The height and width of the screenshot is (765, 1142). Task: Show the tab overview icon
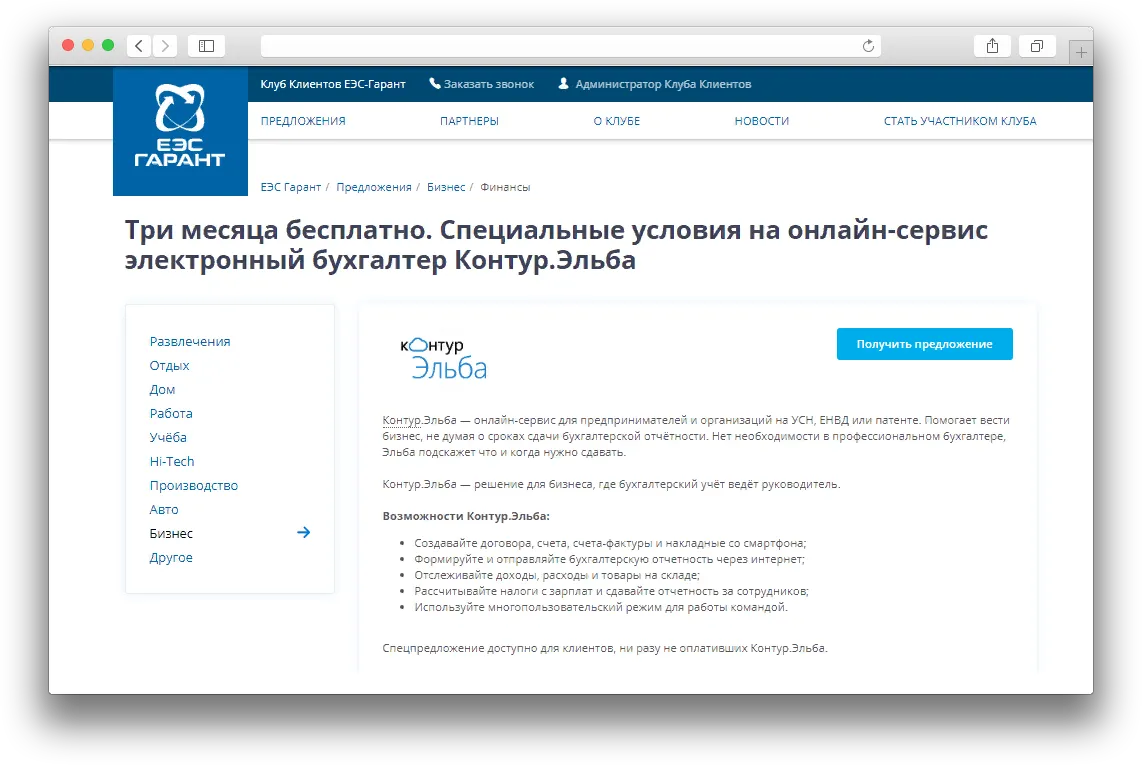[x=1036, y=46]
